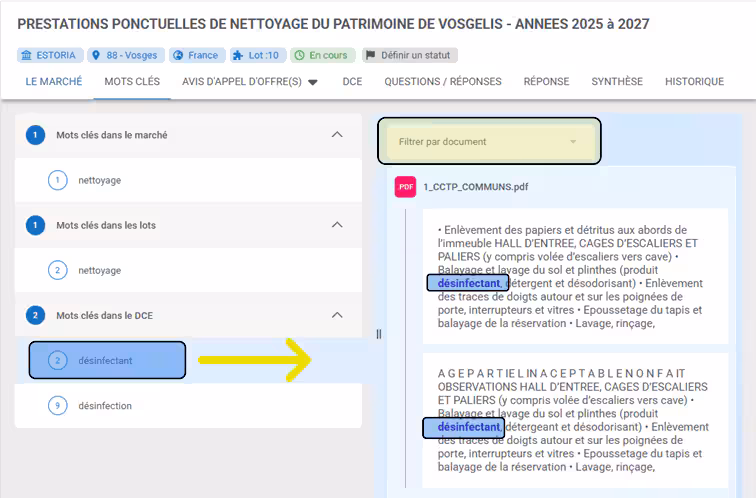Viewport: 756px width, 498px height.
Task: Select the désinfection keyword with 9 results
Action: [105, 406]
